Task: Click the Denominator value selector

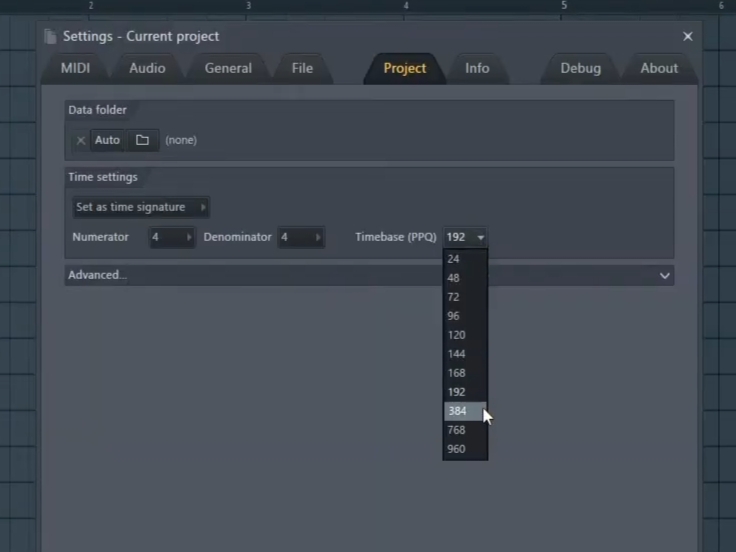Action: [x=300, y=237]
